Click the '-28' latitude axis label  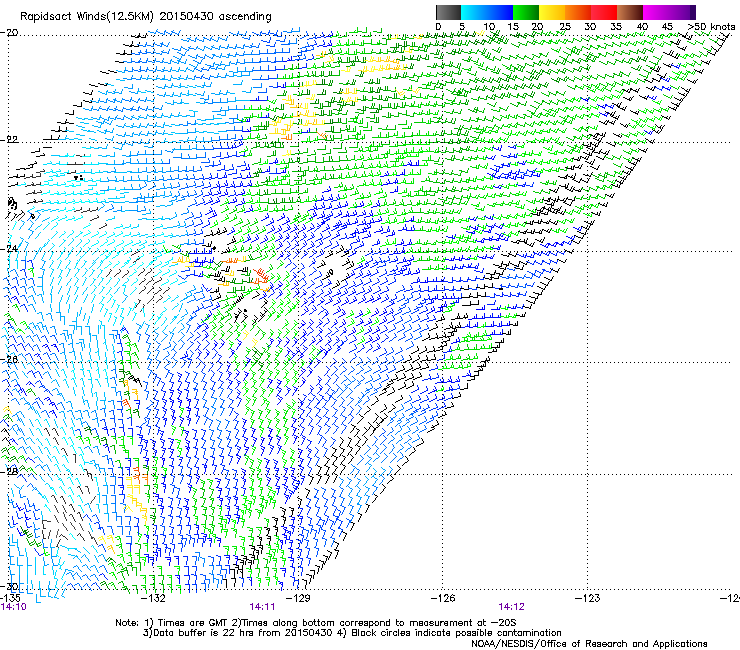click(x=9, y=471)
